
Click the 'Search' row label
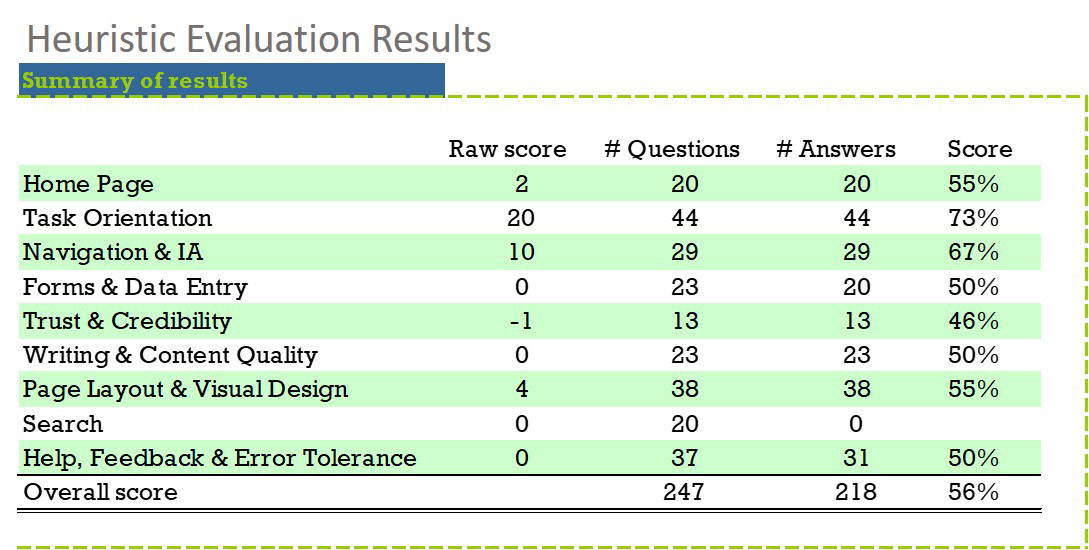coord(63,424)
